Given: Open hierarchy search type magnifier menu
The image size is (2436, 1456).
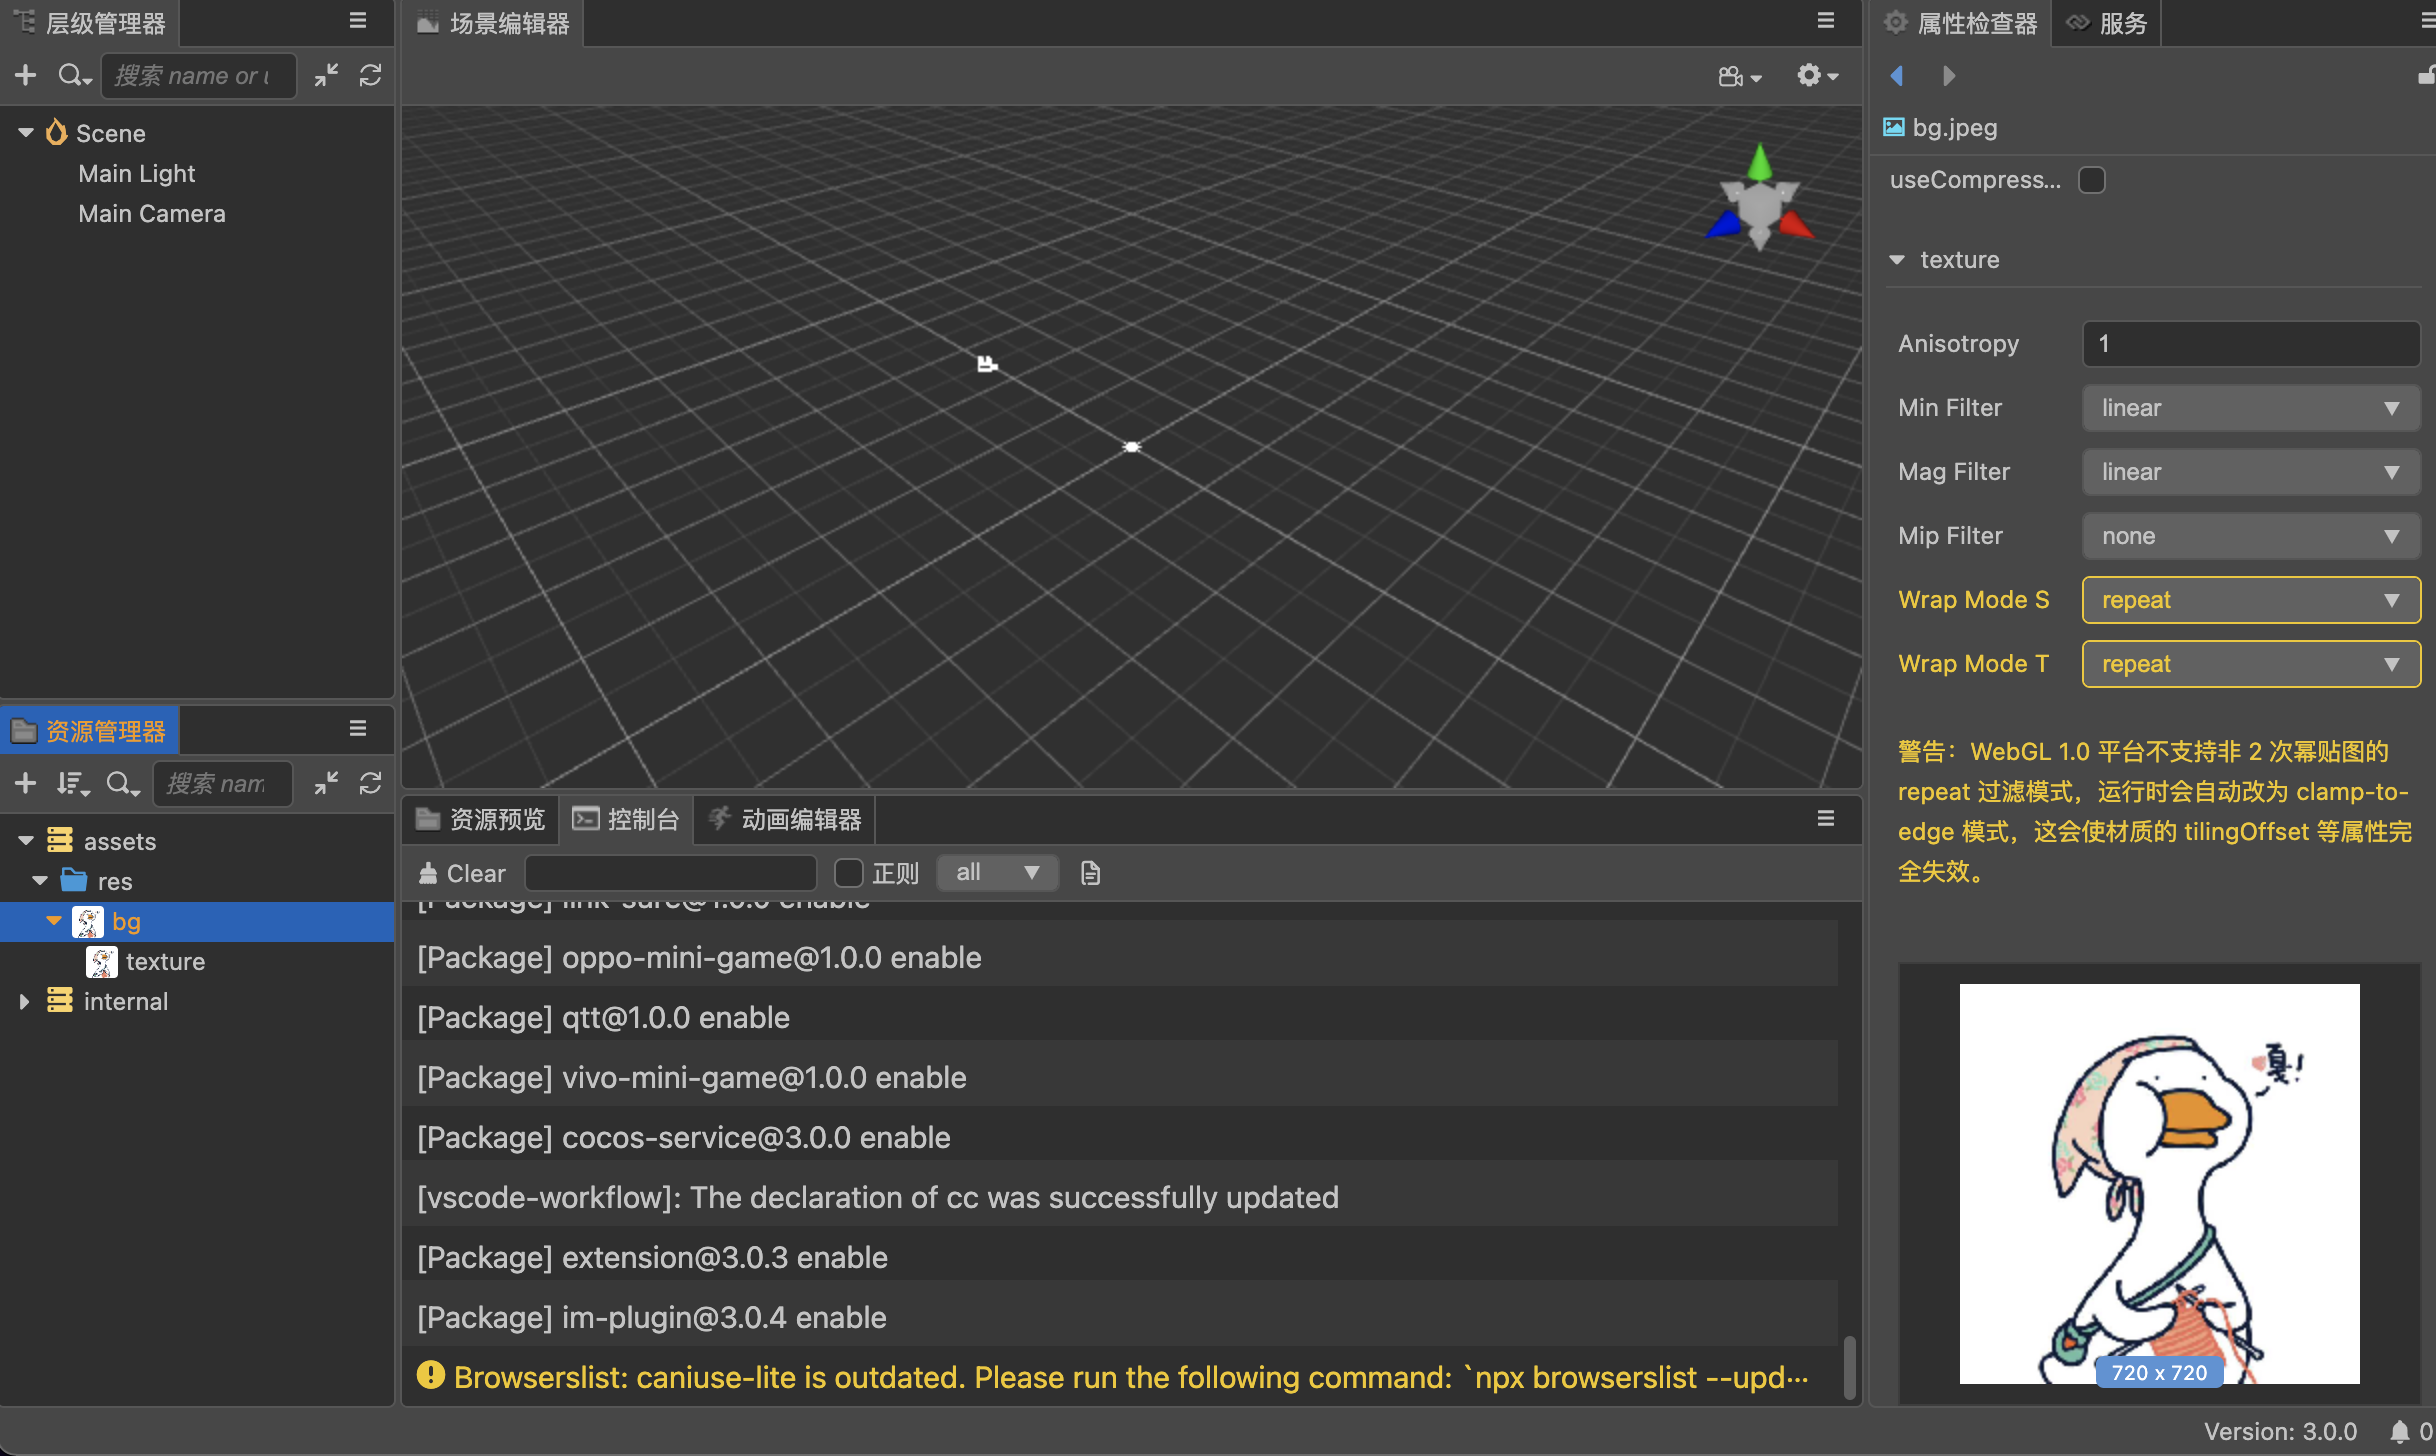Looking at the screenshot, I should [74, 75].
